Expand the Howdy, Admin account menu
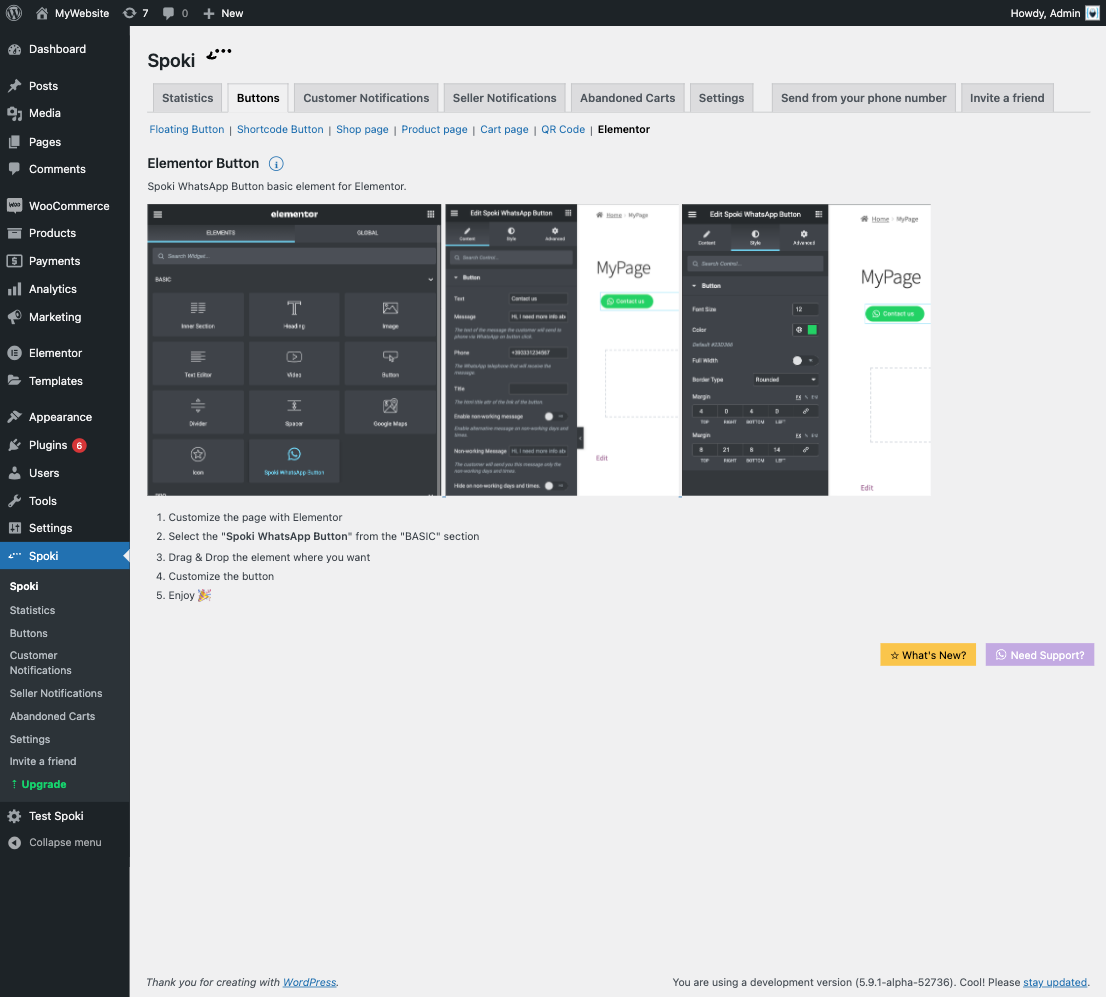Viewport: 1106px width, 997px height. (1055, 13)
